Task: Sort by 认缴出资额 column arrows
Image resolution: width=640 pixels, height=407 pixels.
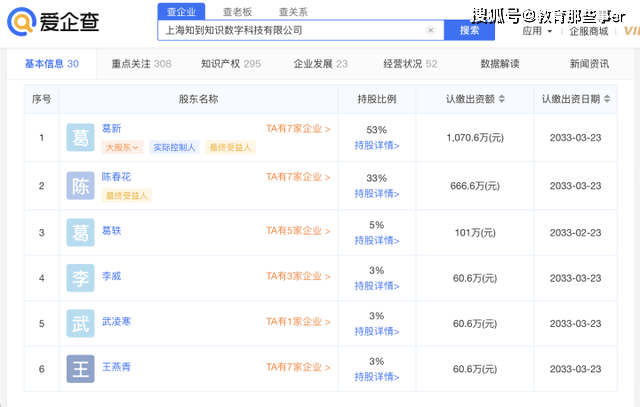Action: tap(501, 99)
